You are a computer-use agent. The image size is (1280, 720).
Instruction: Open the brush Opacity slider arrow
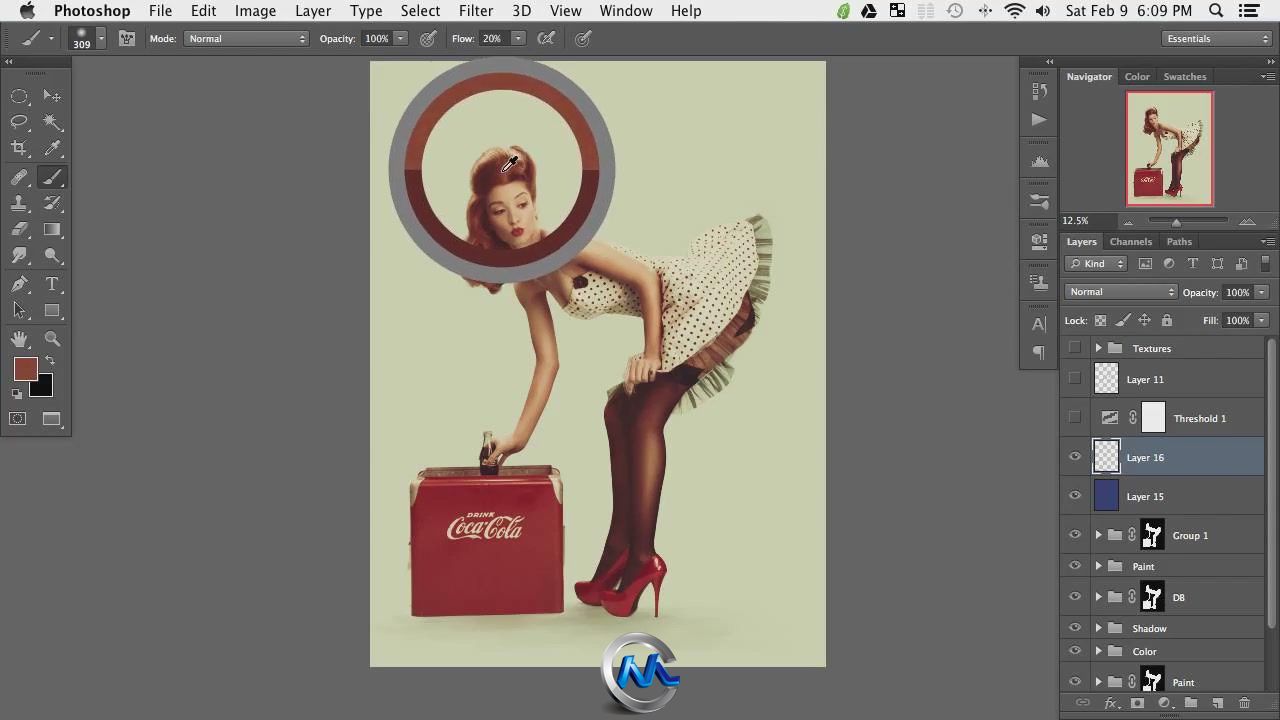pos(400,38)
